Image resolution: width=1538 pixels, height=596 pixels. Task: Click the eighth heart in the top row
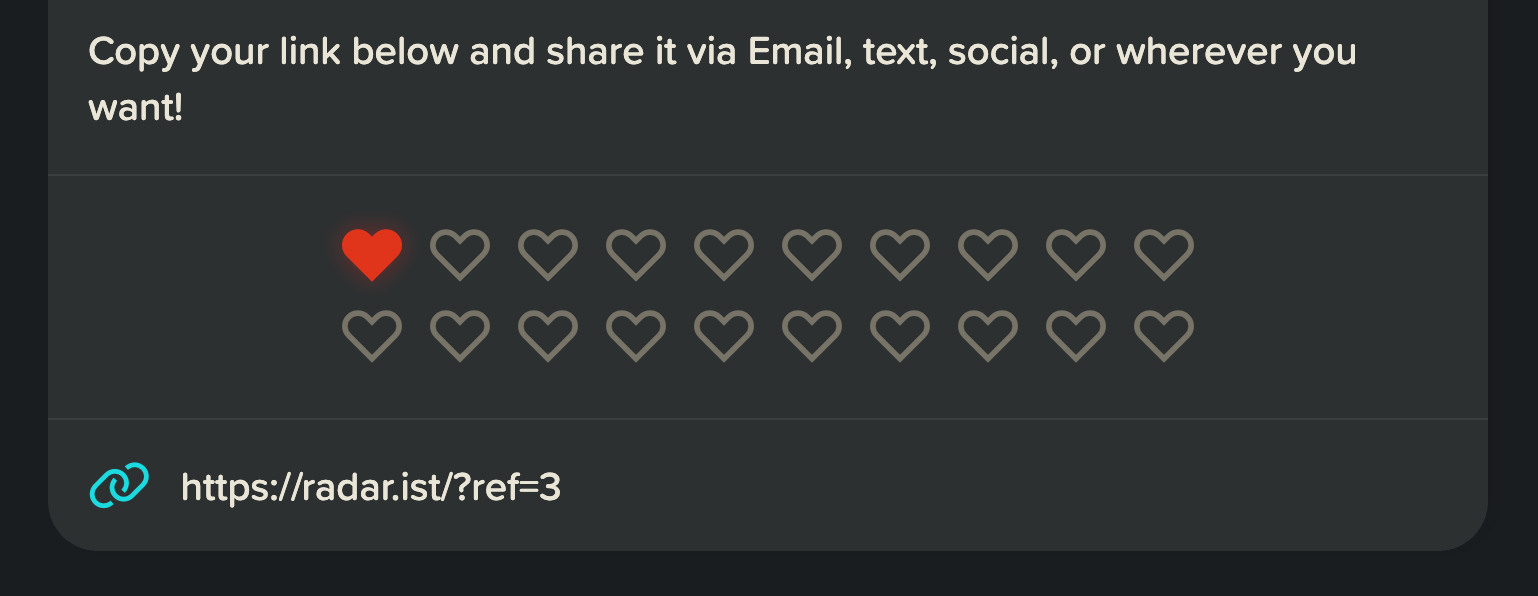tap(988, 254)
